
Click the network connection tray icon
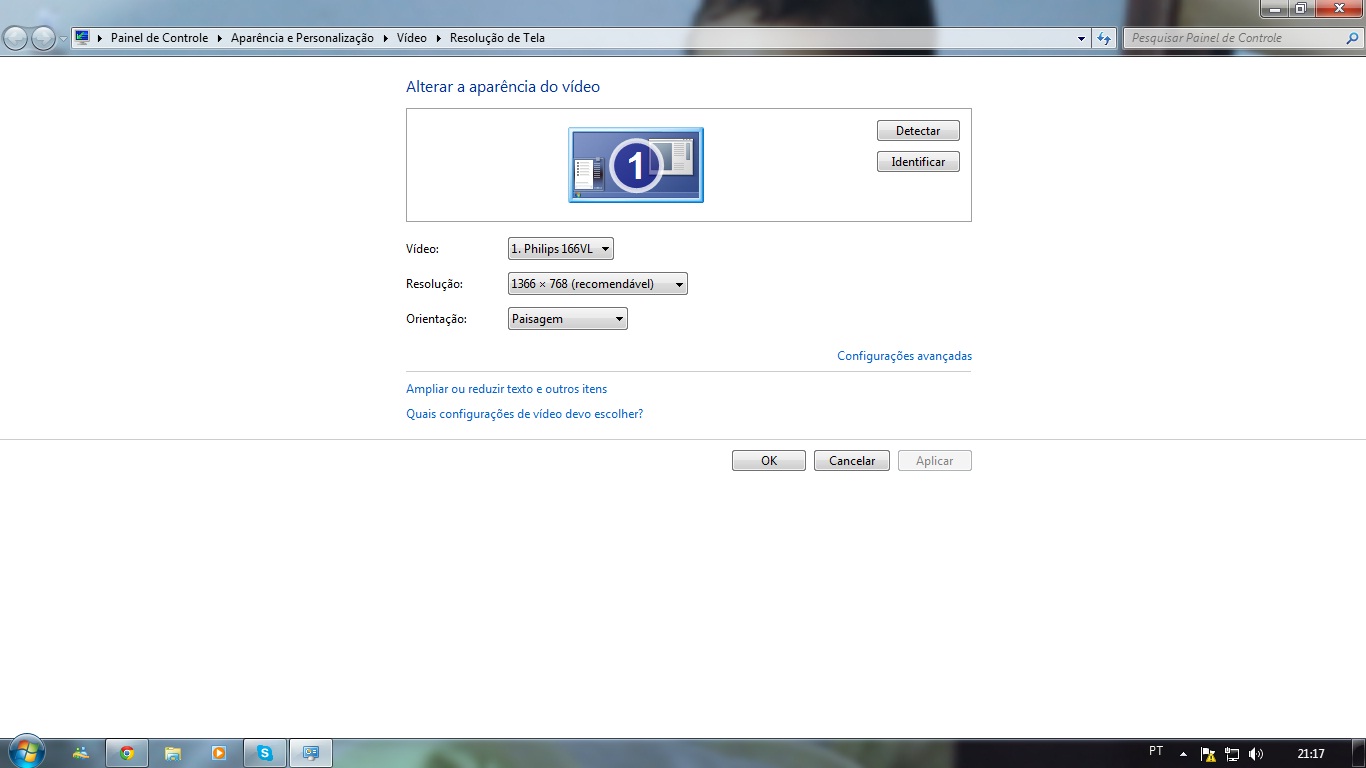(1232, 754)
